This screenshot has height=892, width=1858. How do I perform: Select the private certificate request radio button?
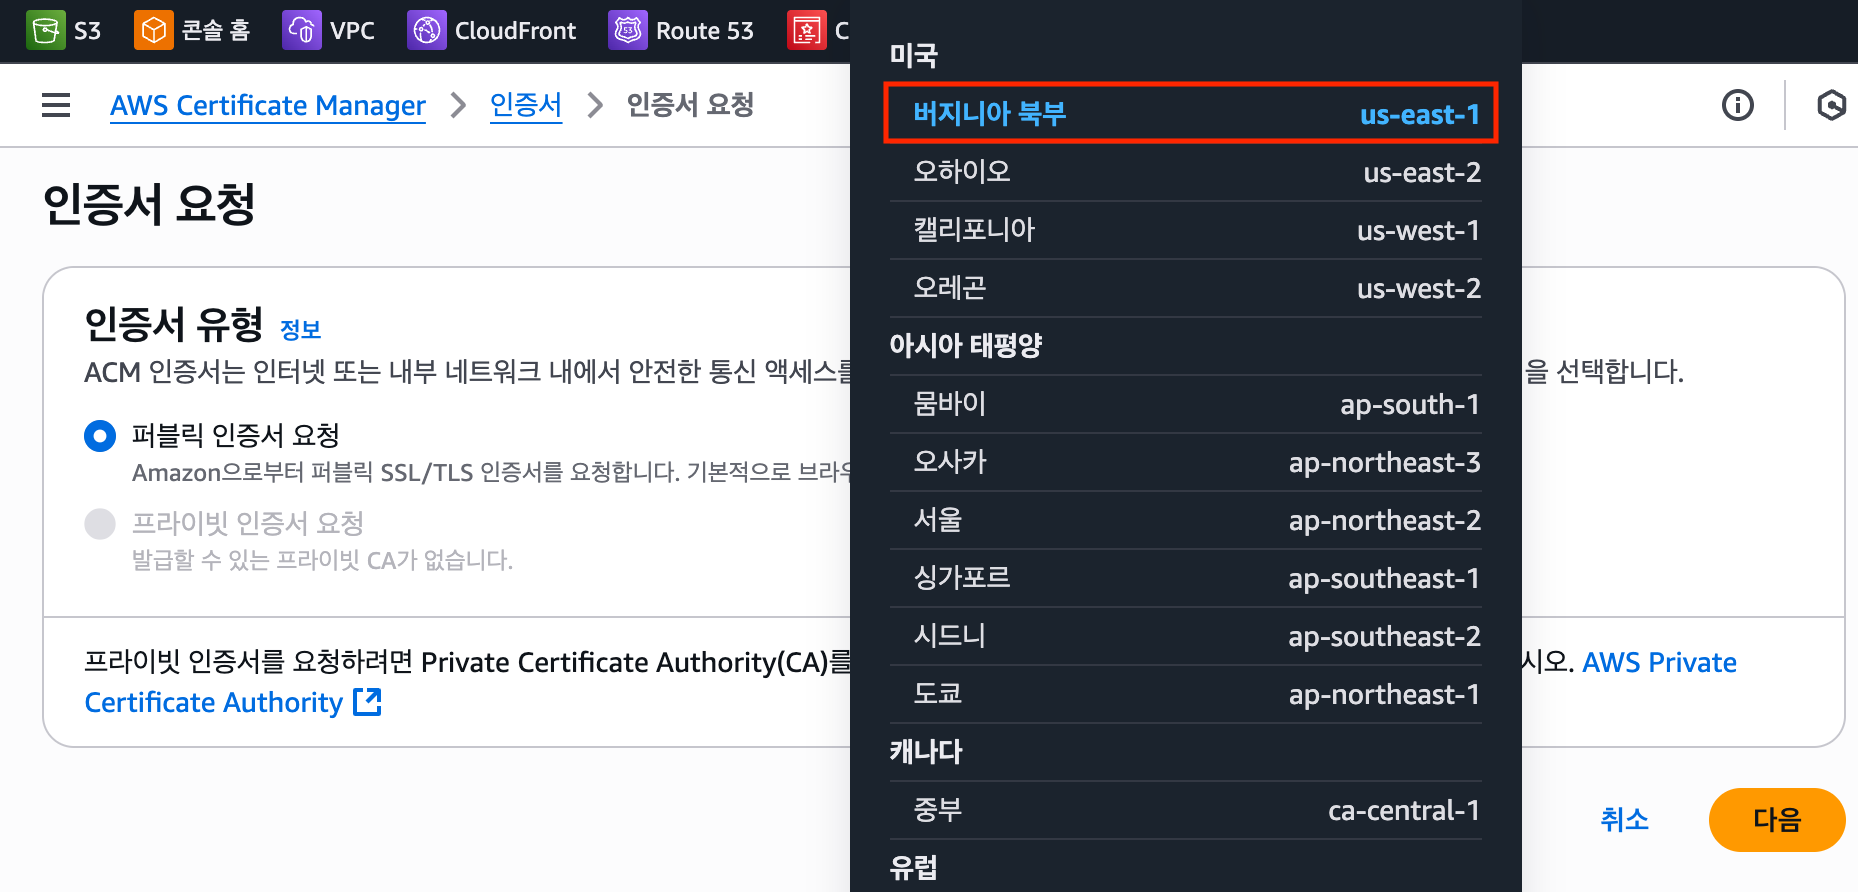tap(100, 524)
